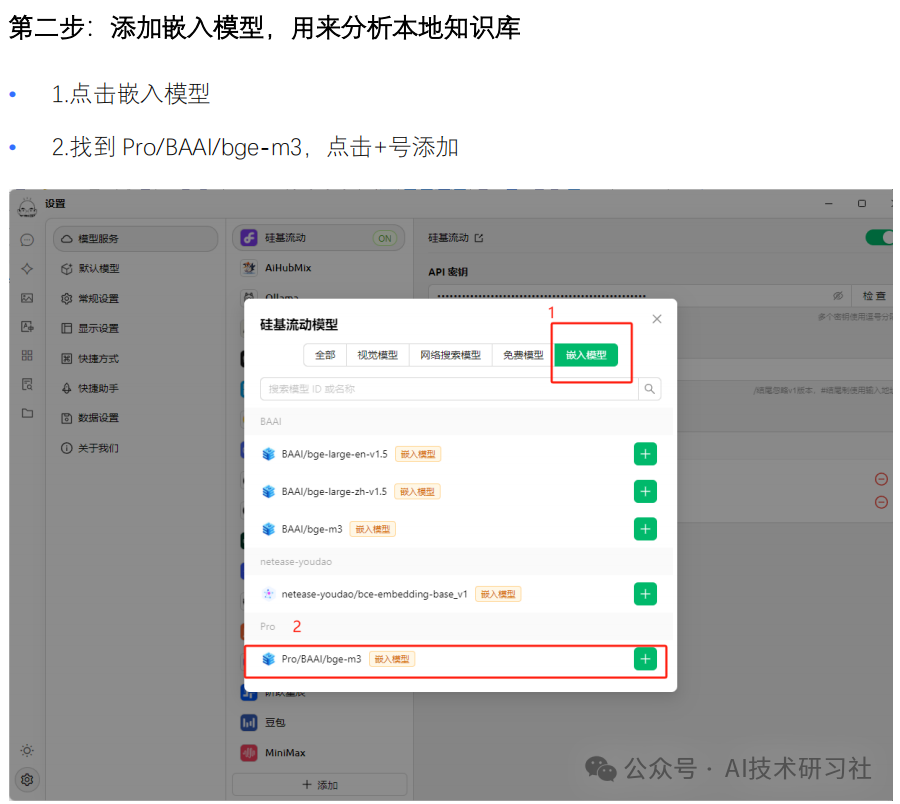This screenshot has width=900, height=804.
Task: Select the AiHubMix provider row
Action: [319, 267]
